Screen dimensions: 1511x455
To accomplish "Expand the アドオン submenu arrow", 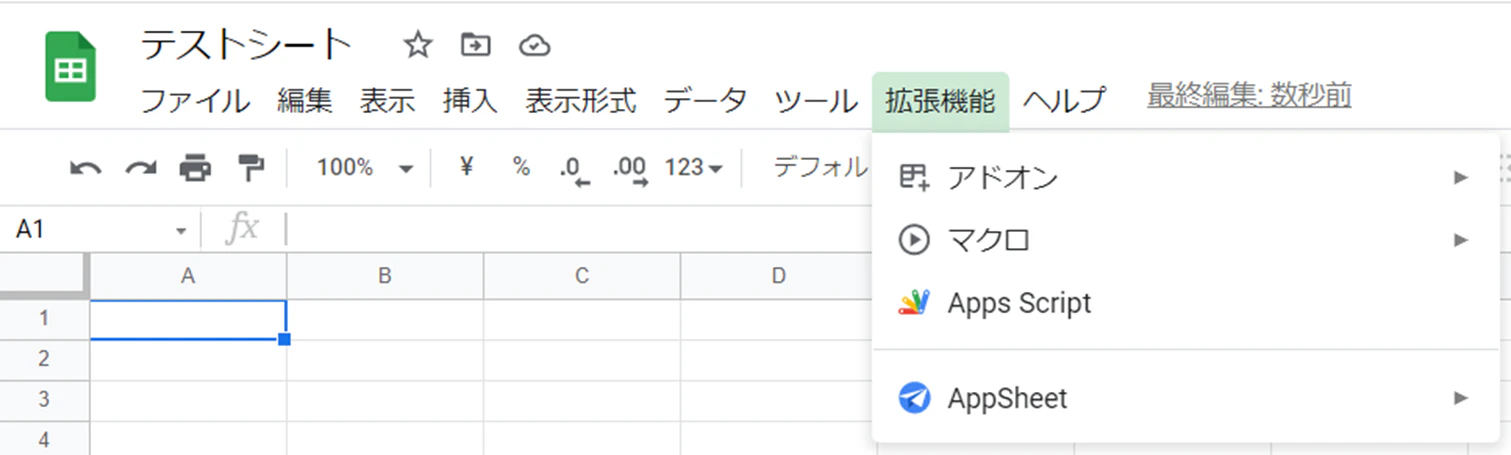I will [x=1461, y=178].
